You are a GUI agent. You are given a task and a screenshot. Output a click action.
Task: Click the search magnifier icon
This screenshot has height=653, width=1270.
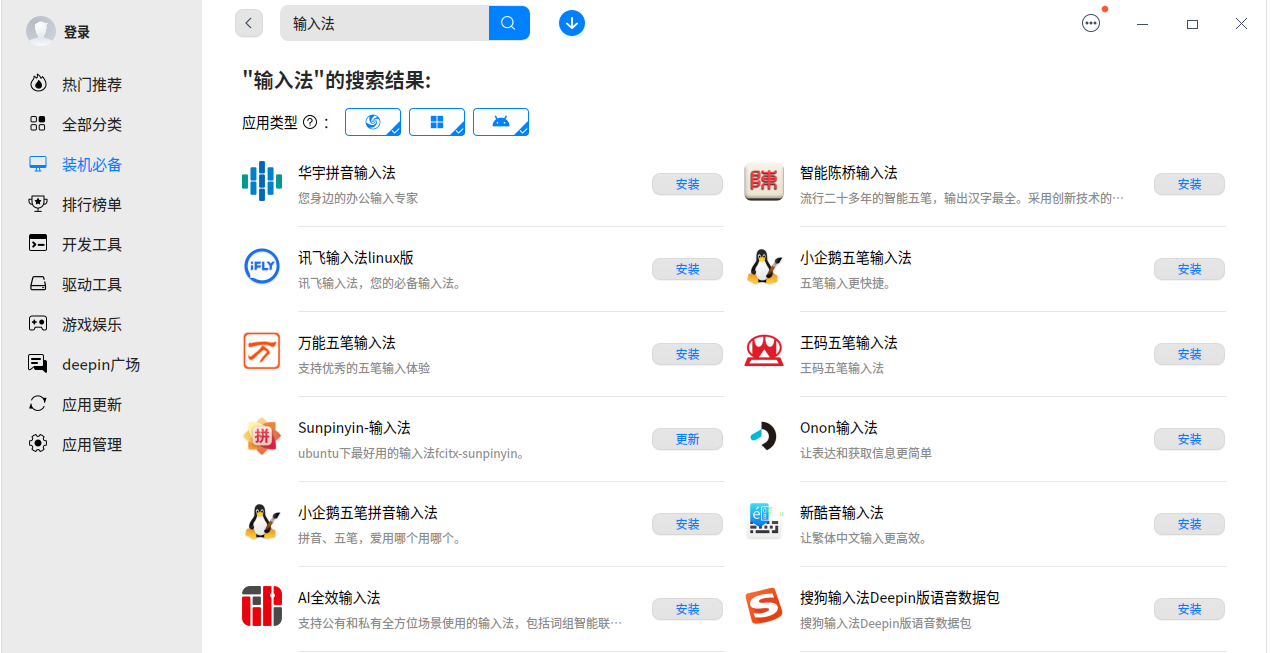[x=509, y=22]
